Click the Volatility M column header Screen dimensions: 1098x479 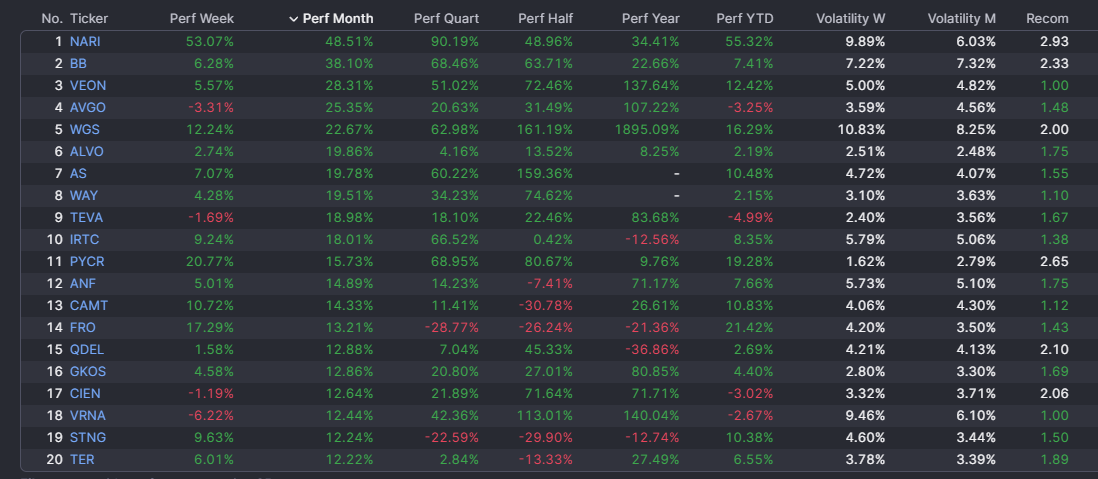(961, 19)
